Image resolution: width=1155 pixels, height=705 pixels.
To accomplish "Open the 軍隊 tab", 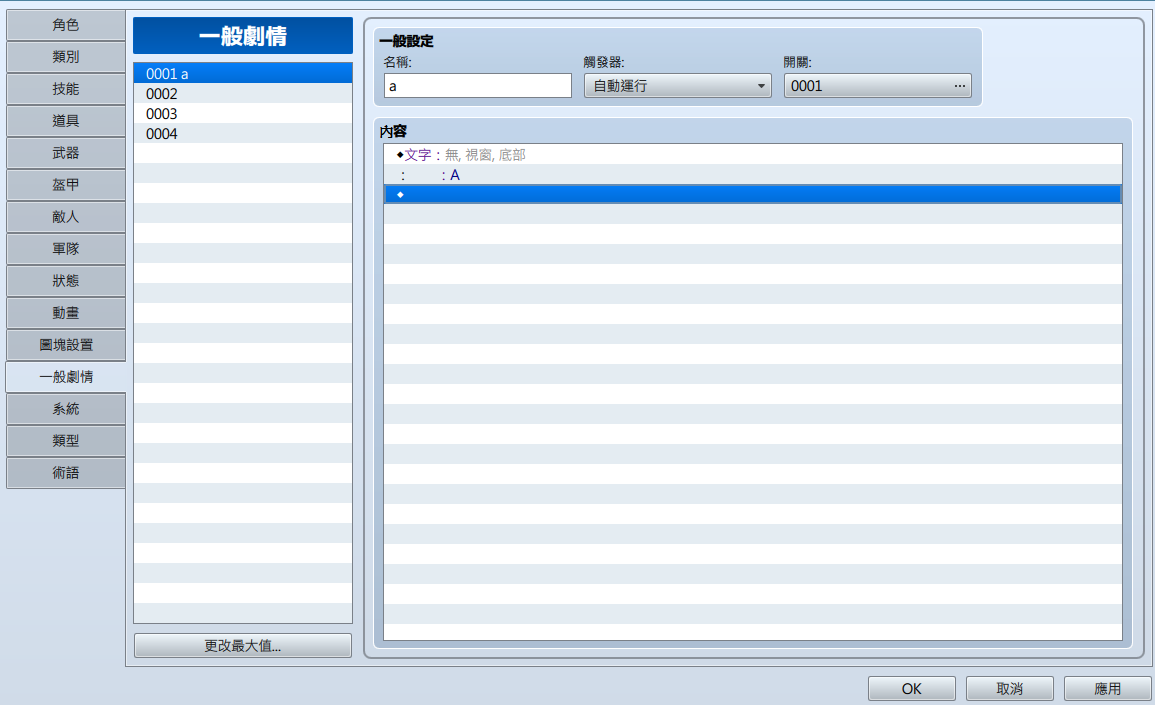I will [66, 249].
